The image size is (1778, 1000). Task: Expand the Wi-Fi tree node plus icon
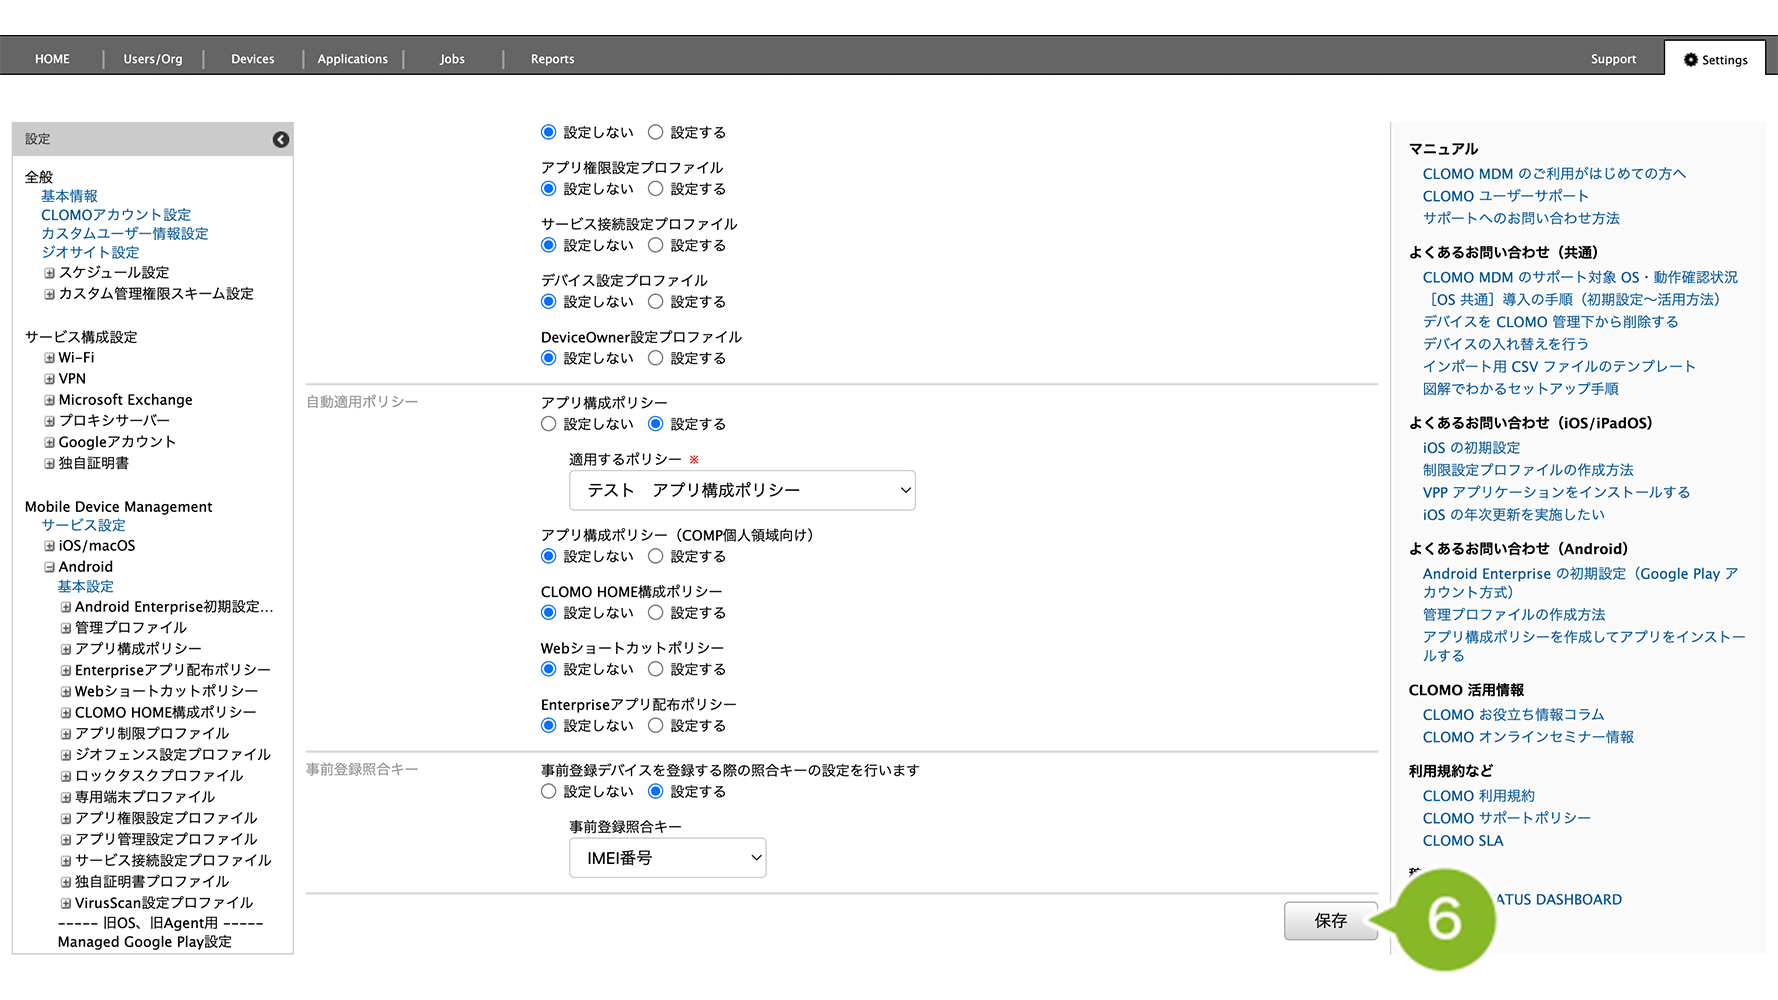pyautogui.click(x=49, y=358)
